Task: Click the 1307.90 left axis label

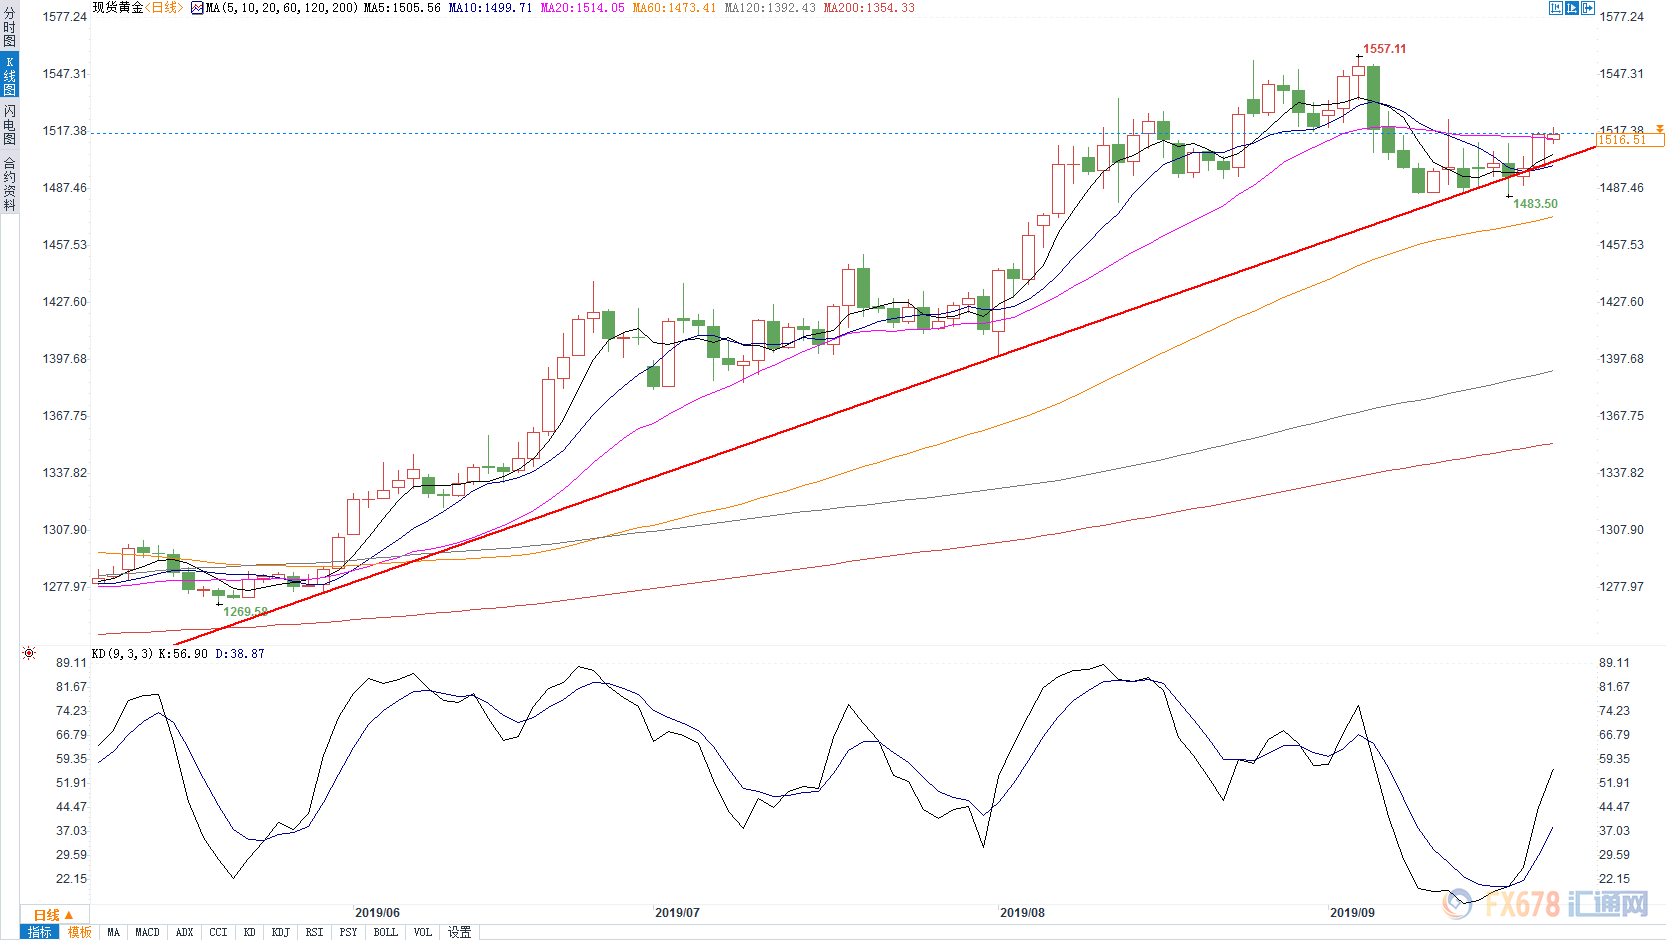Action: coord(64,530)
